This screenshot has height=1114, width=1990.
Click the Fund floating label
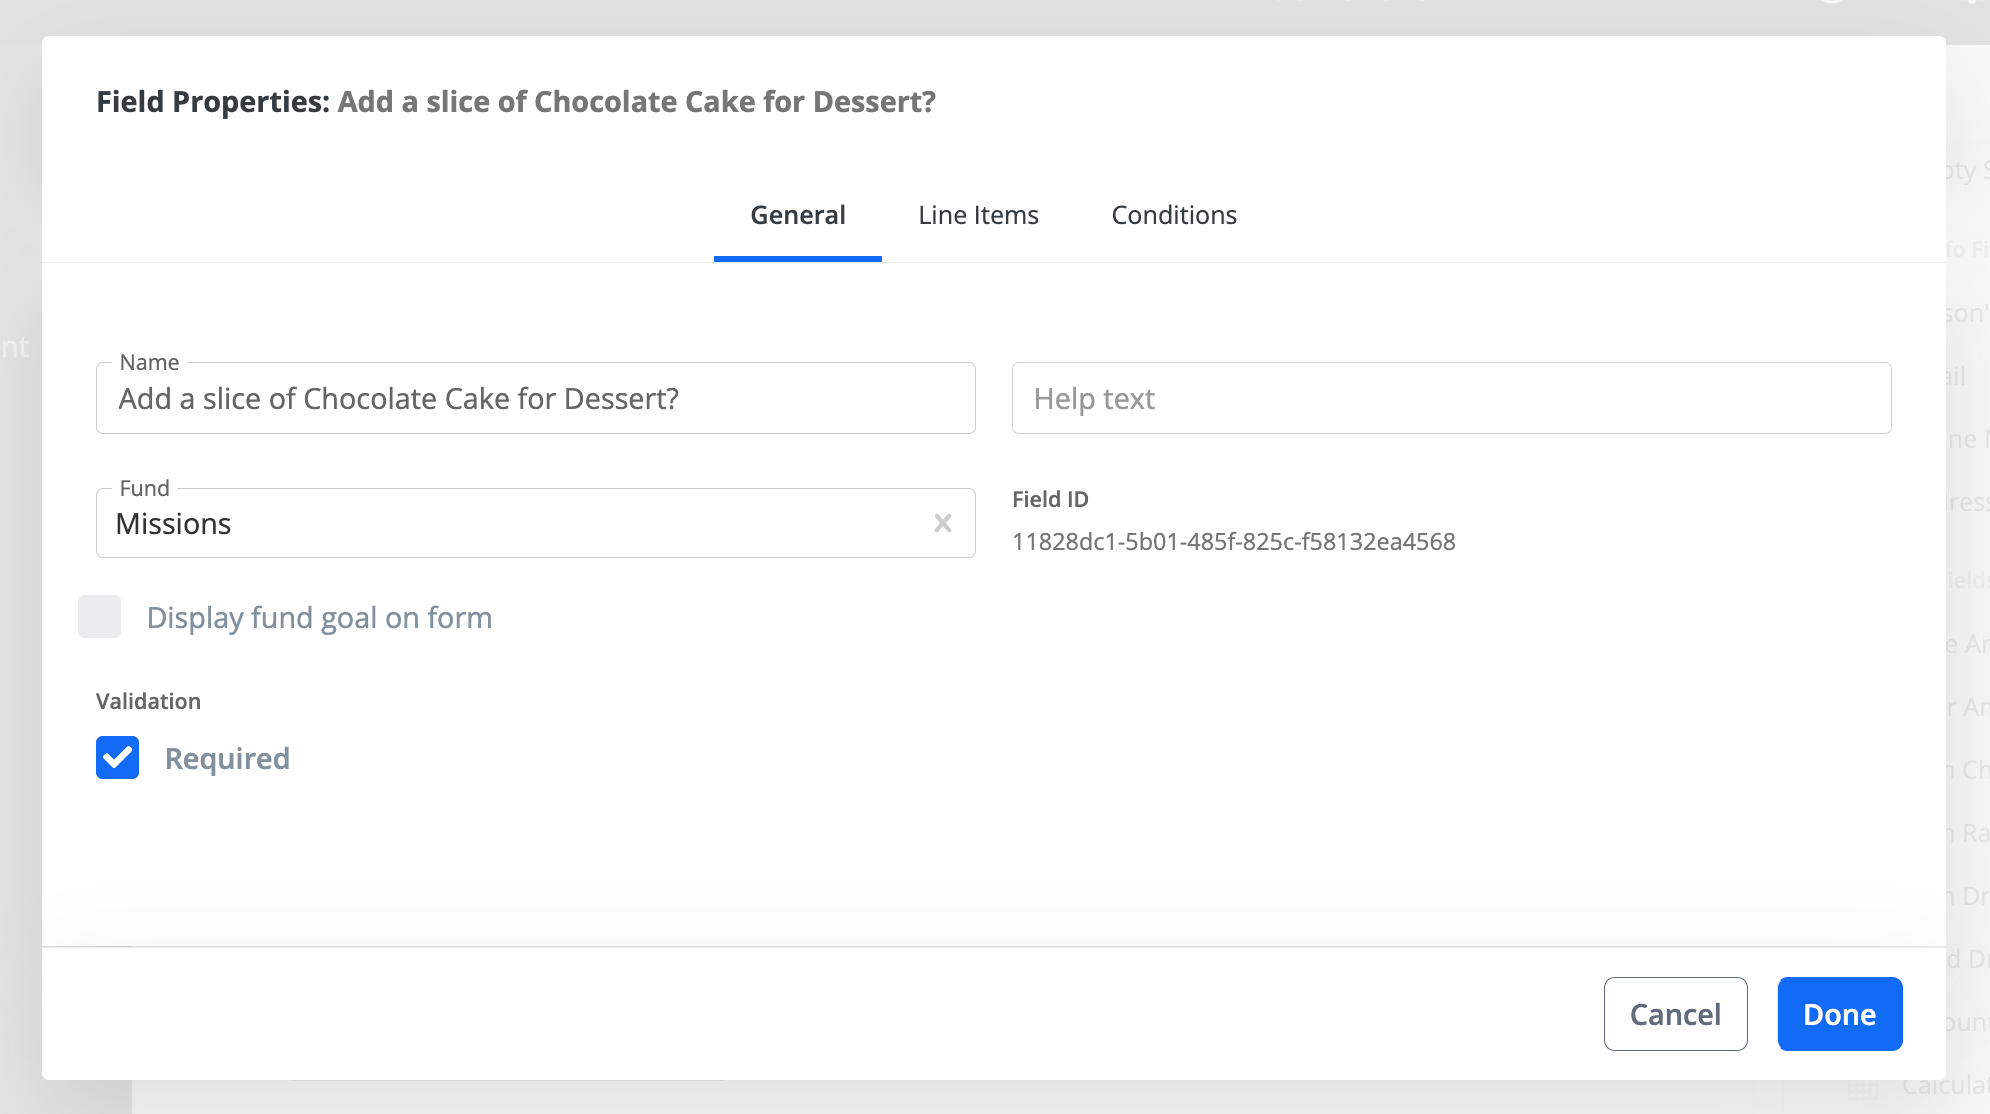click(x=144, y=488)
